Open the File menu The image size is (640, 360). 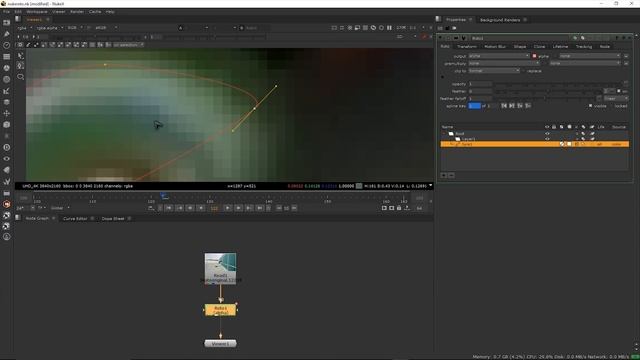pos(6,12)
